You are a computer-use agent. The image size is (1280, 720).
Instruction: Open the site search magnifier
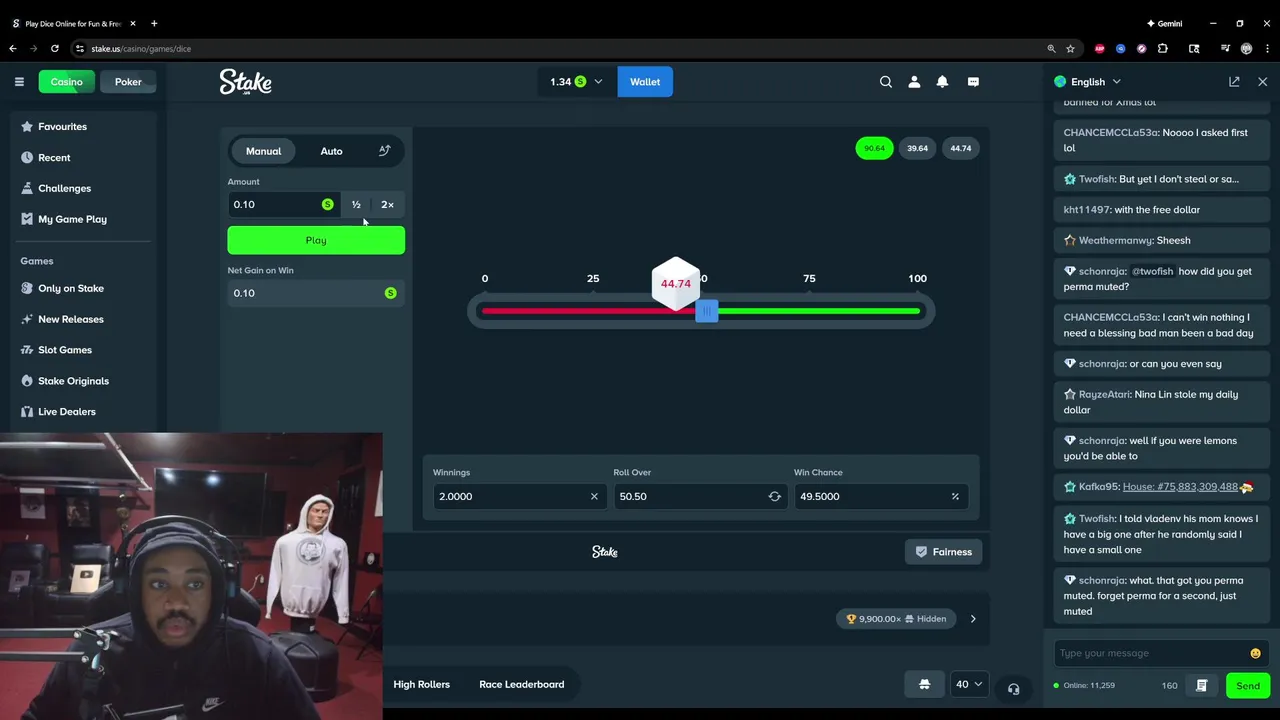pos(886,82)
